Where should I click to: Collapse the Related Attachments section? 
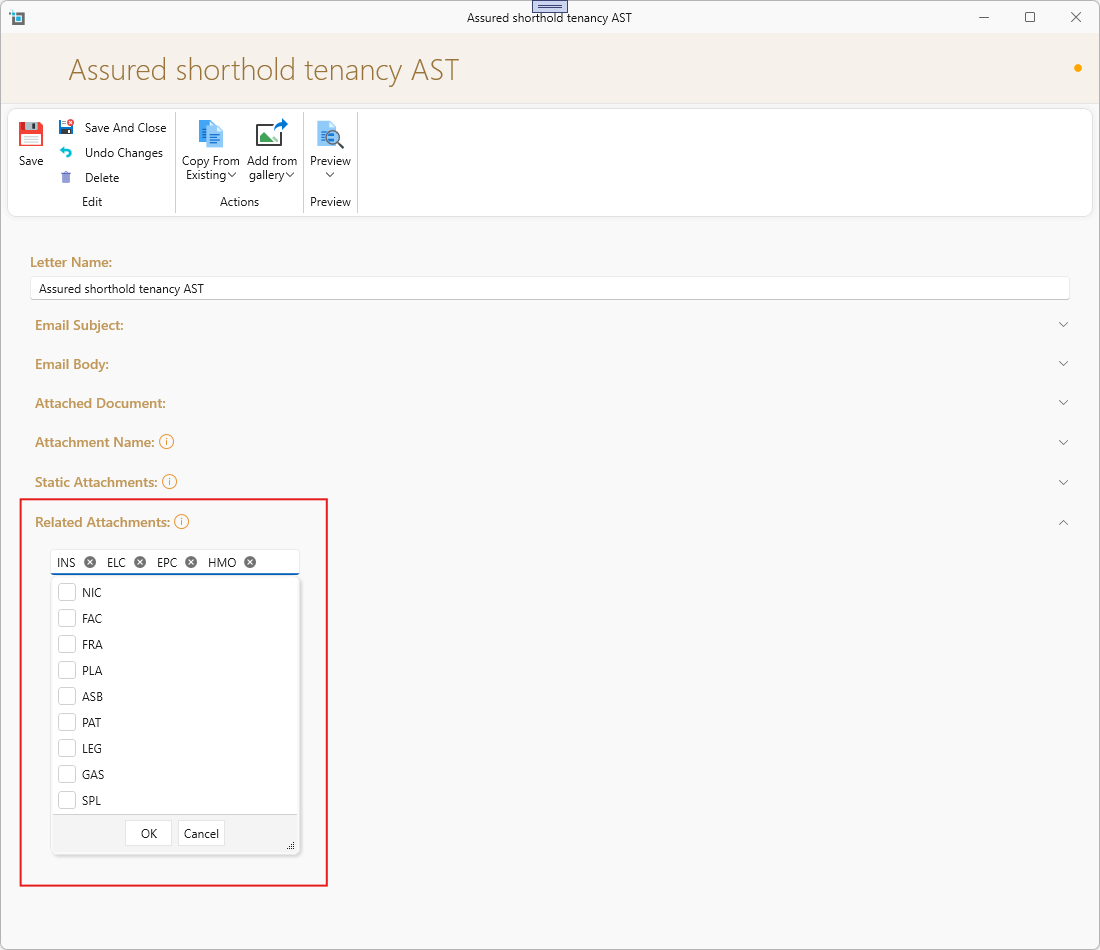click(x=1063, y=522)
